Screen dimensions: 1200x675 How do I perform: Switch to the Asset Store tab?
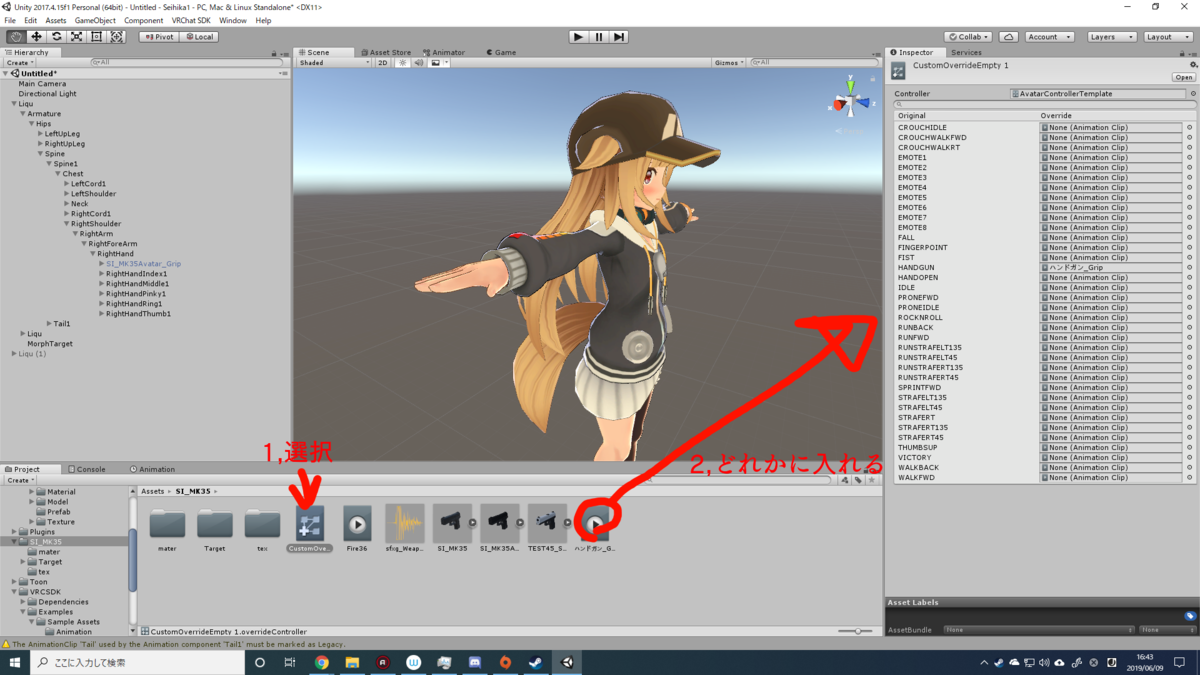click(386, 52)
